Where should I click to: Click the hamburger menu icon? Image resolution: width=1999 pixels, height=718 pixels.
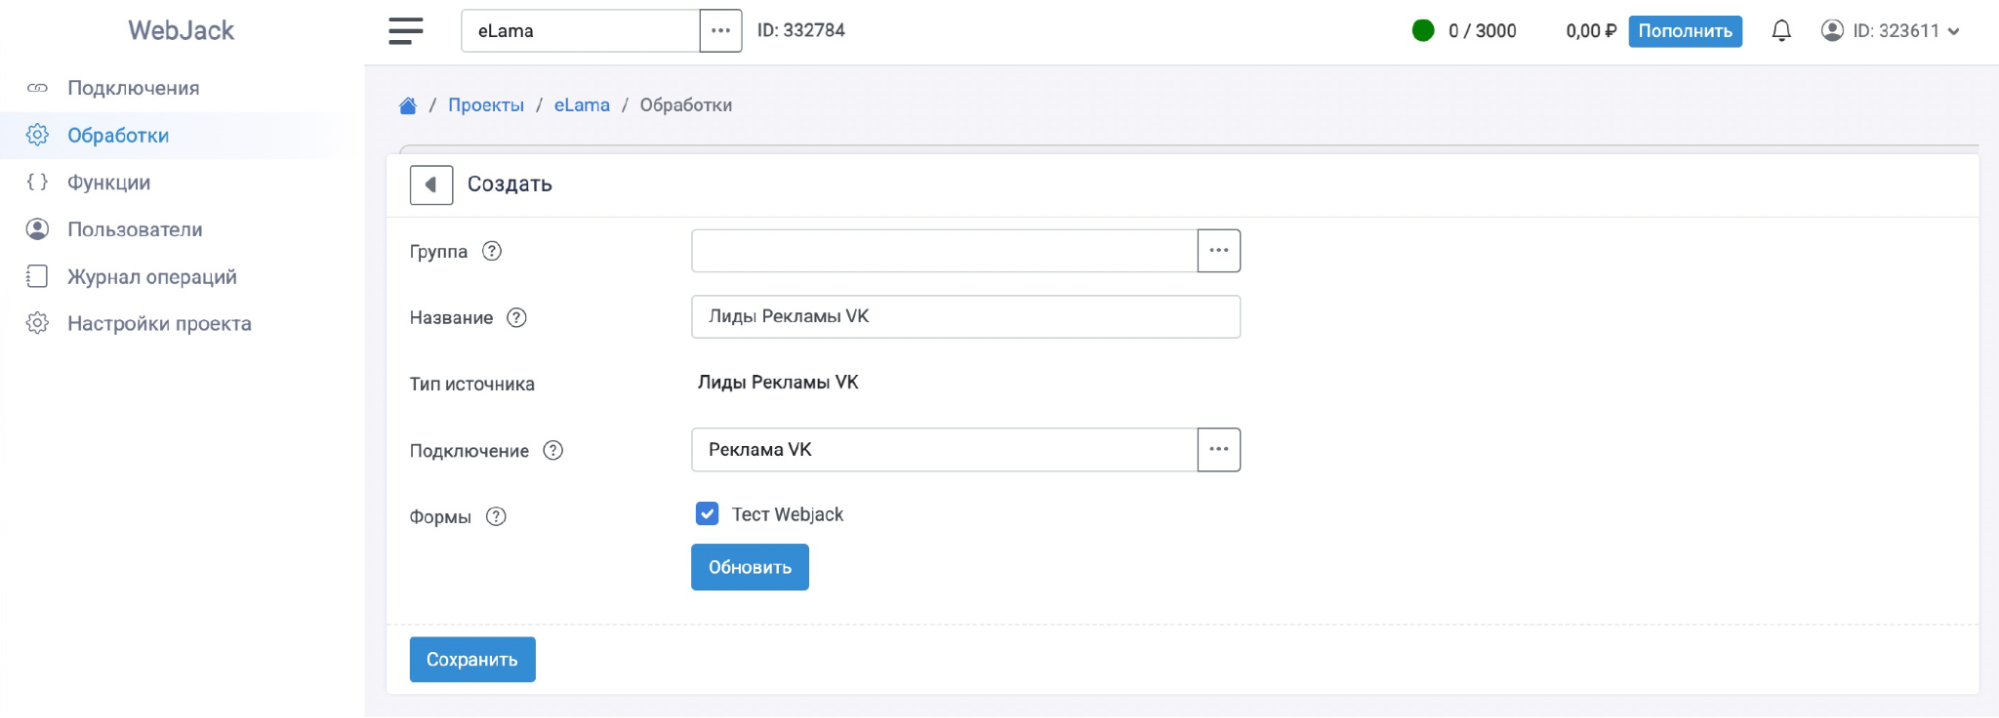click(x=405, y=31)
